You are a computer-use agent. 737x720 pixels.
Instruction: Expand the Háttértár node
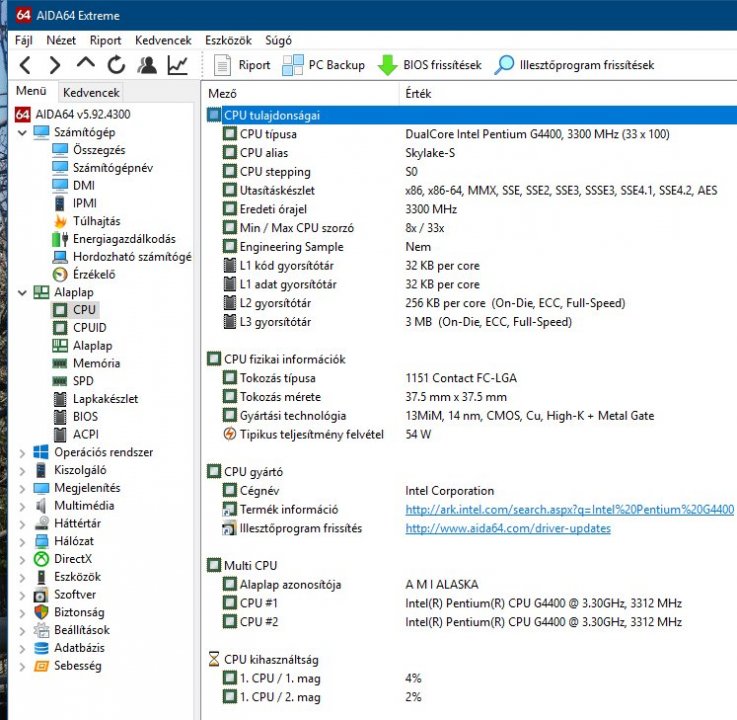[22, 524]
